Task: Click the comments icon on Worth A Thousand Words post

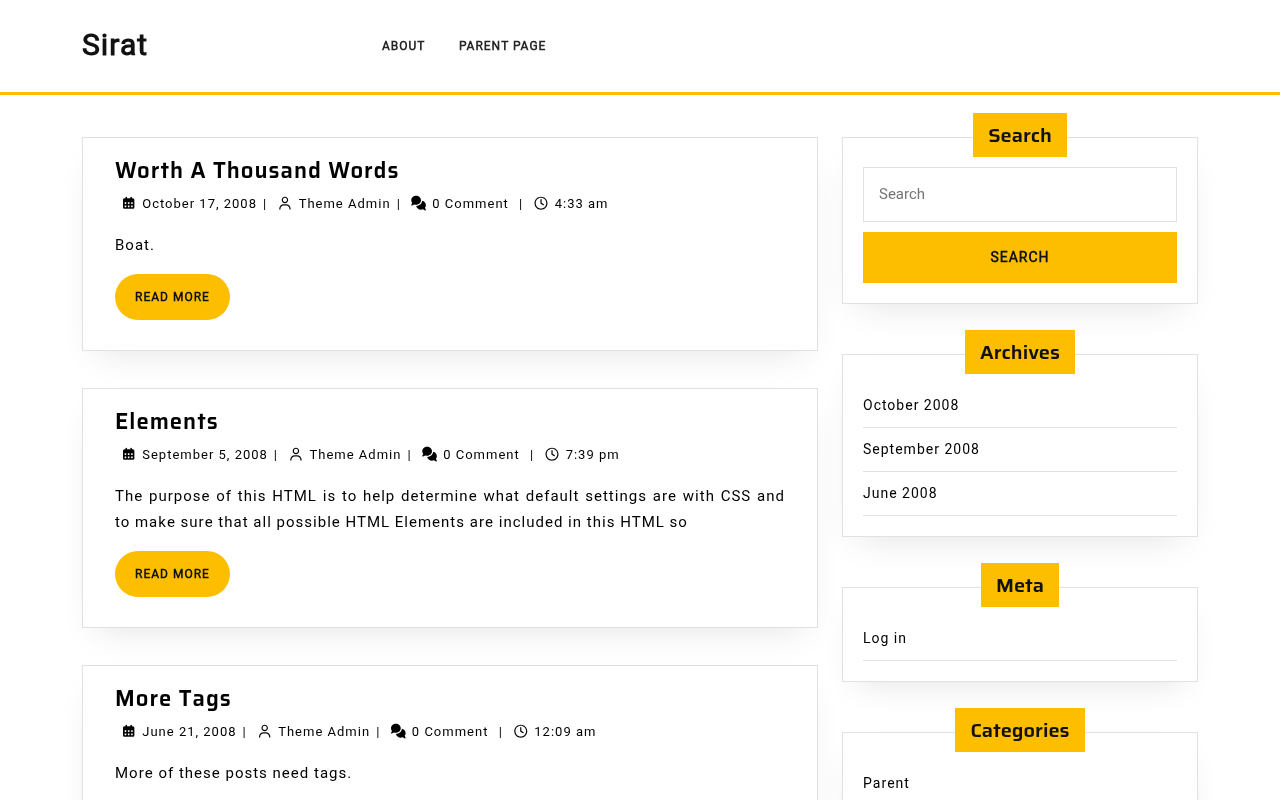Action: pos(419,204)
